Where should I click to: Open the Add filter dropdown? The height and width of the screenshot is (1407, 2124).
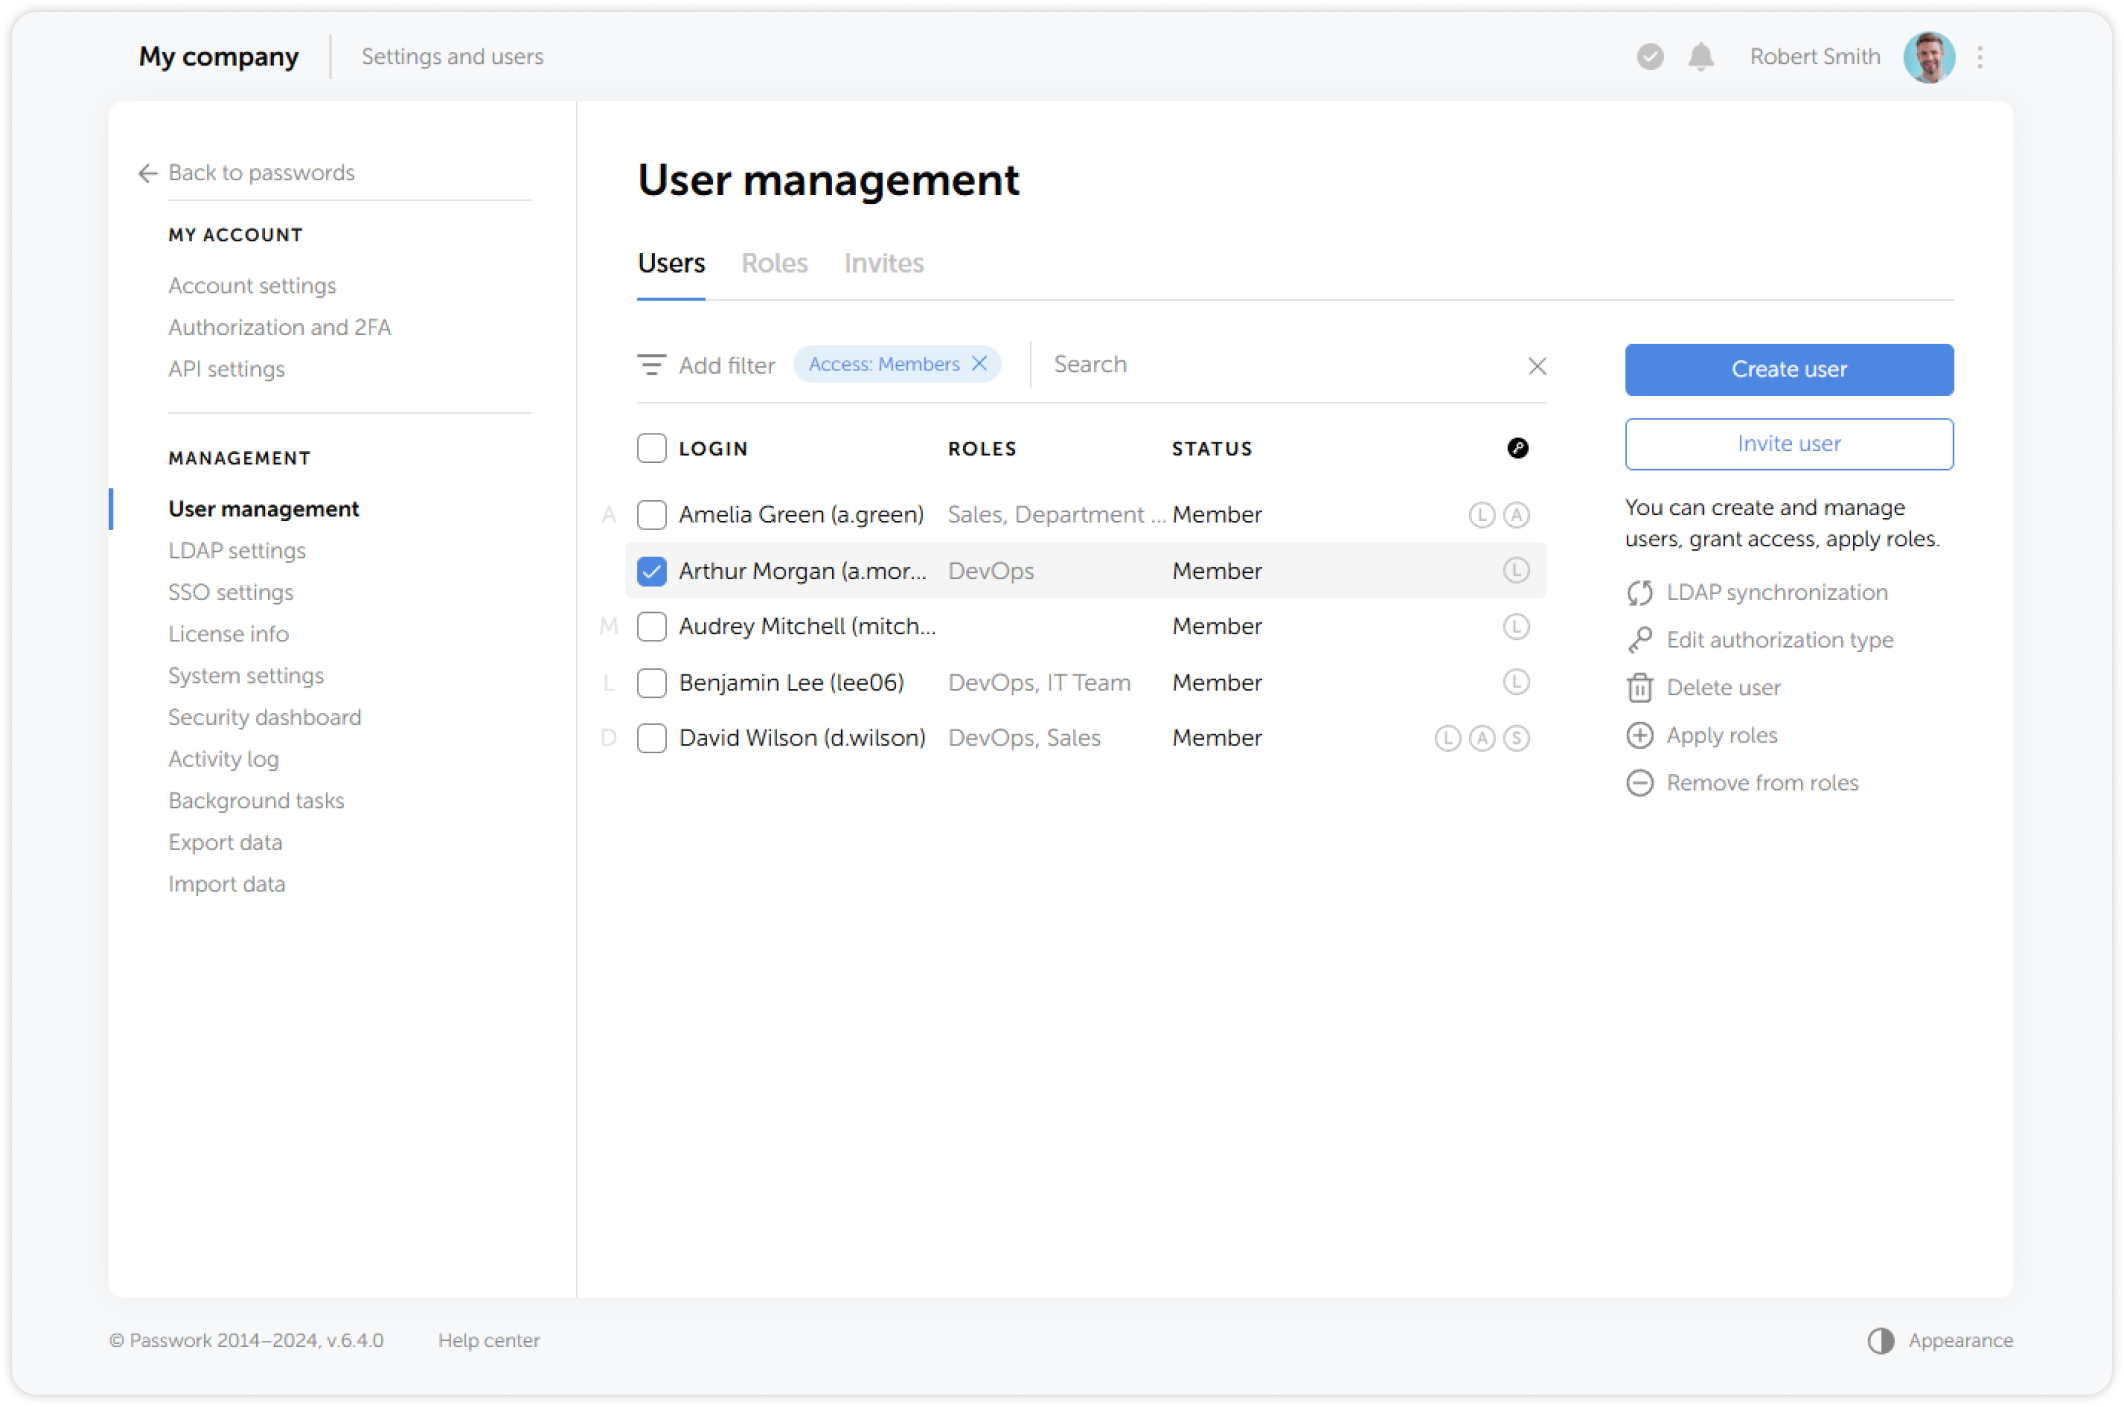(727, 364)
